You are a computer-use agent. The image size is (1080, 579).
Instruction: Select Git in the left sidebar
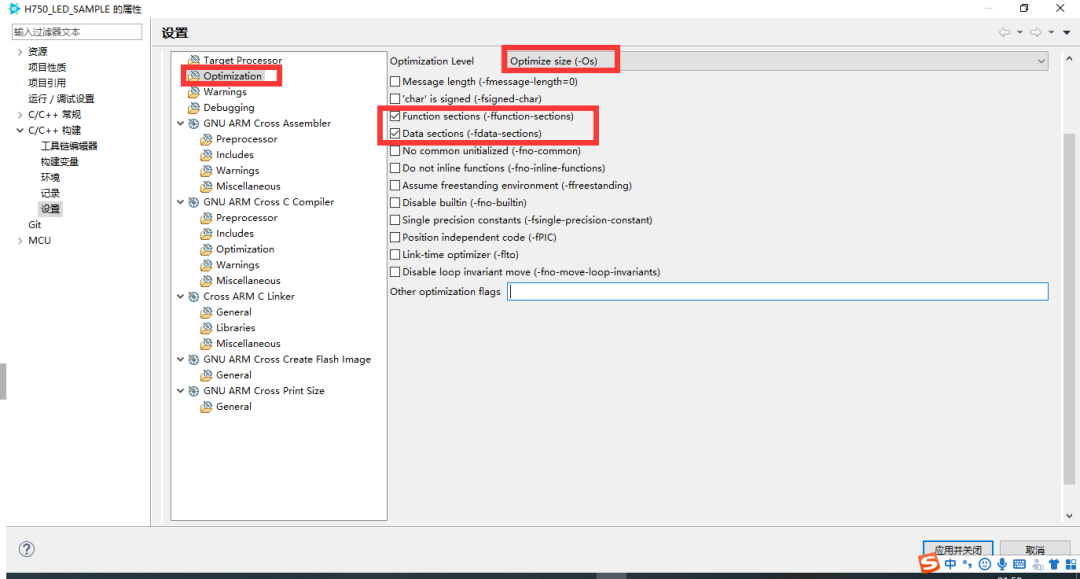click(34, 224)
